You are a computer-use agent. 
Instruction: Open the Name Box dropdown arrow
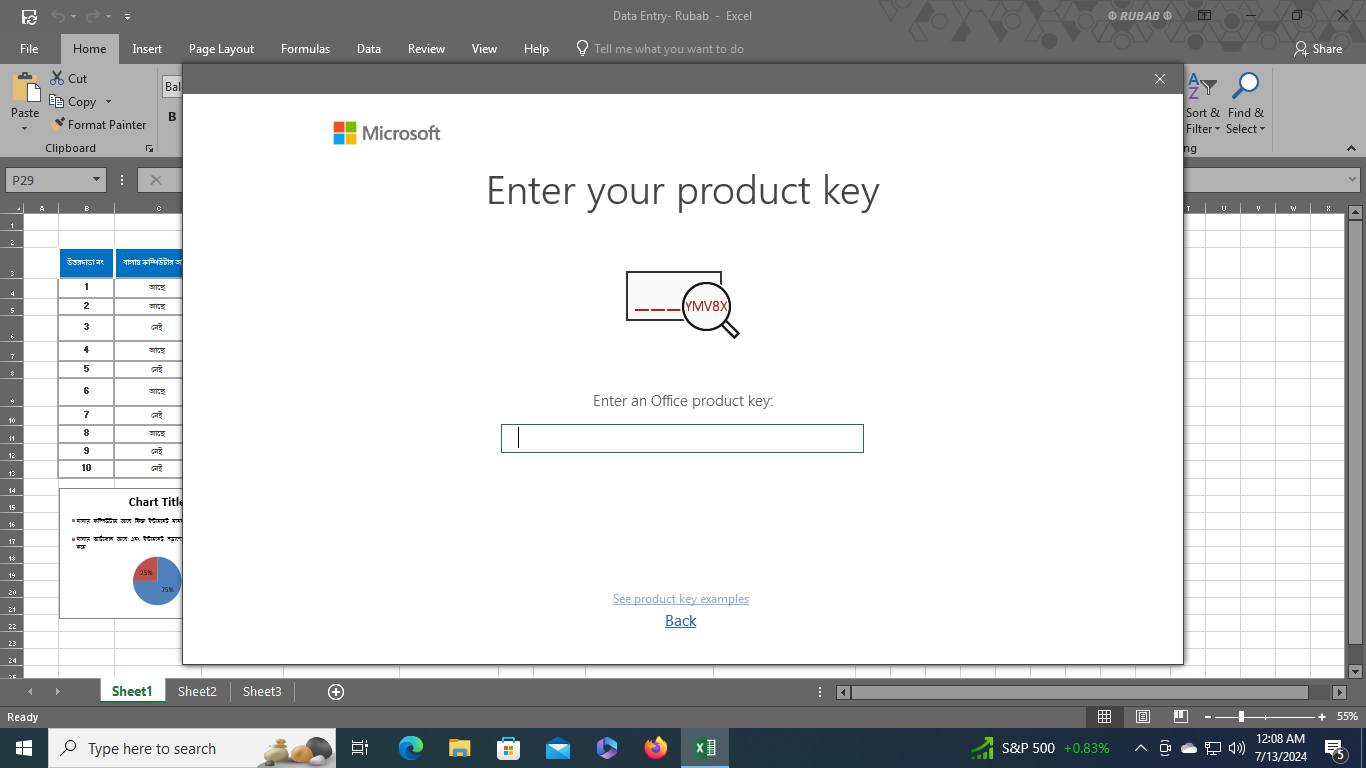coord(96,180)
